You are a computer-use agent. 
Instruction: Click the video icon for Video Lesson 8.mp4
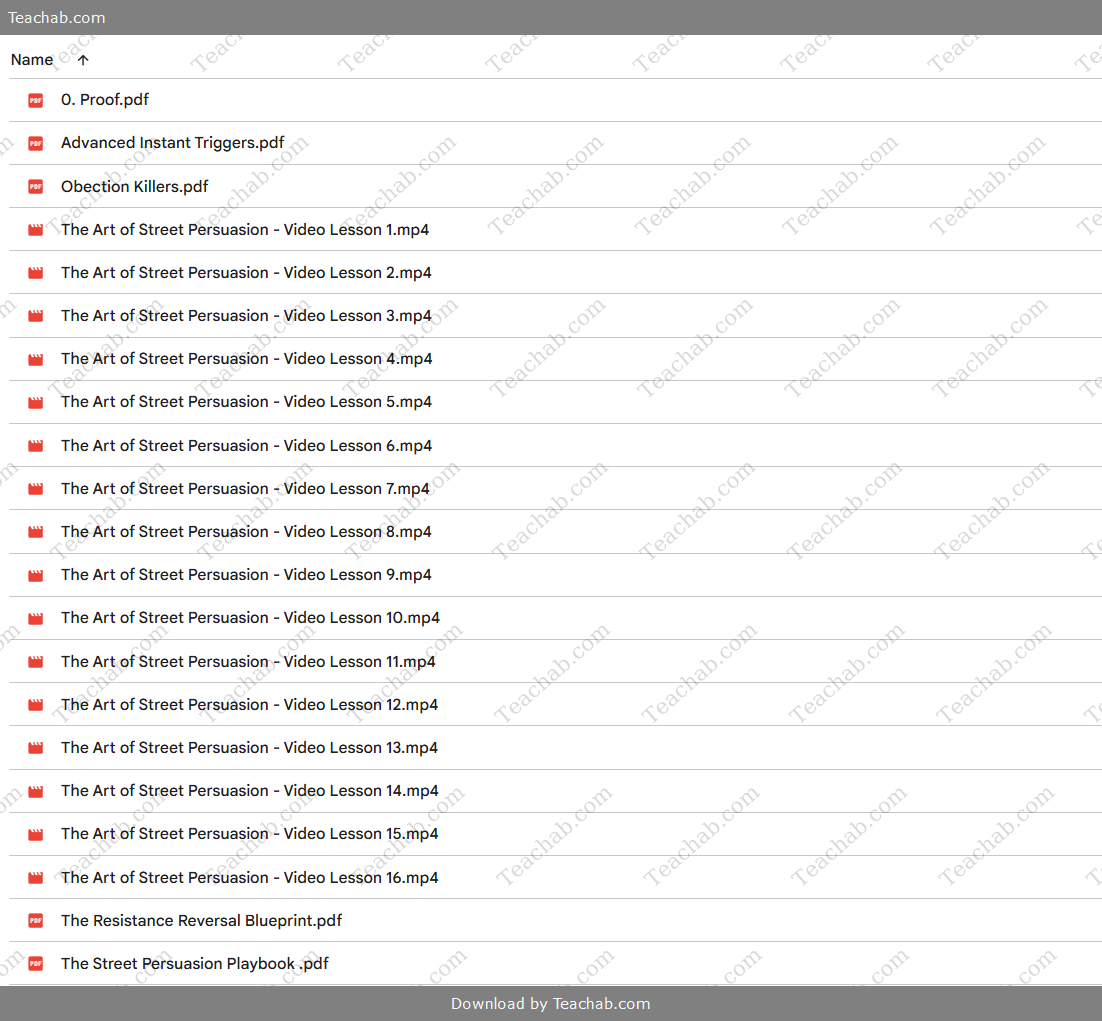coord(36,533)
